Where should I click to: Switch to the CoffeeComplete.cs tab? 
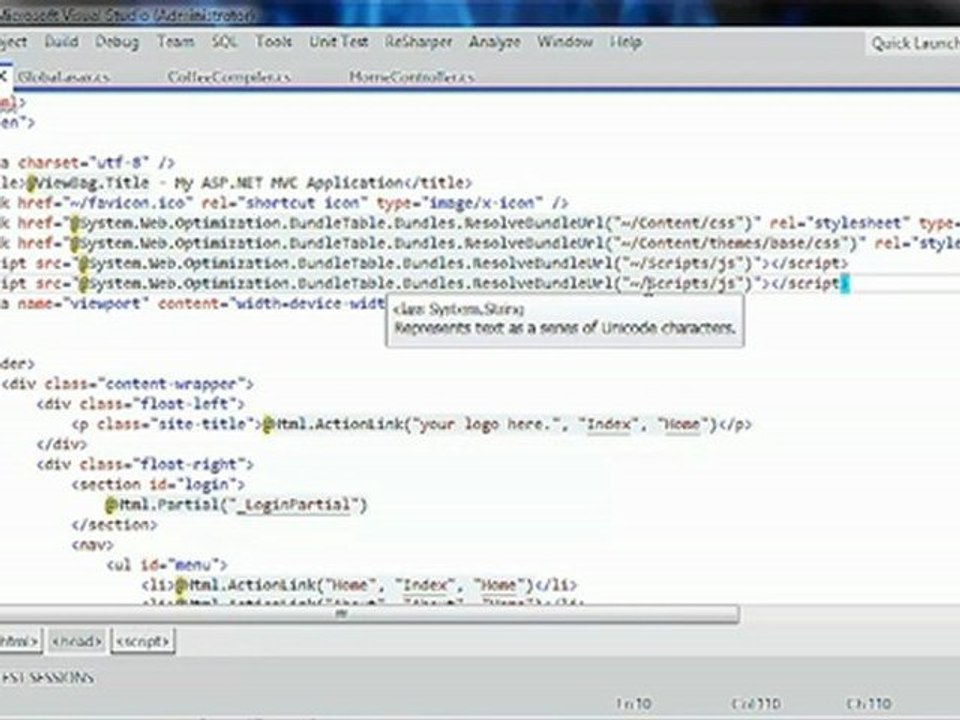(x=229, y=77)
